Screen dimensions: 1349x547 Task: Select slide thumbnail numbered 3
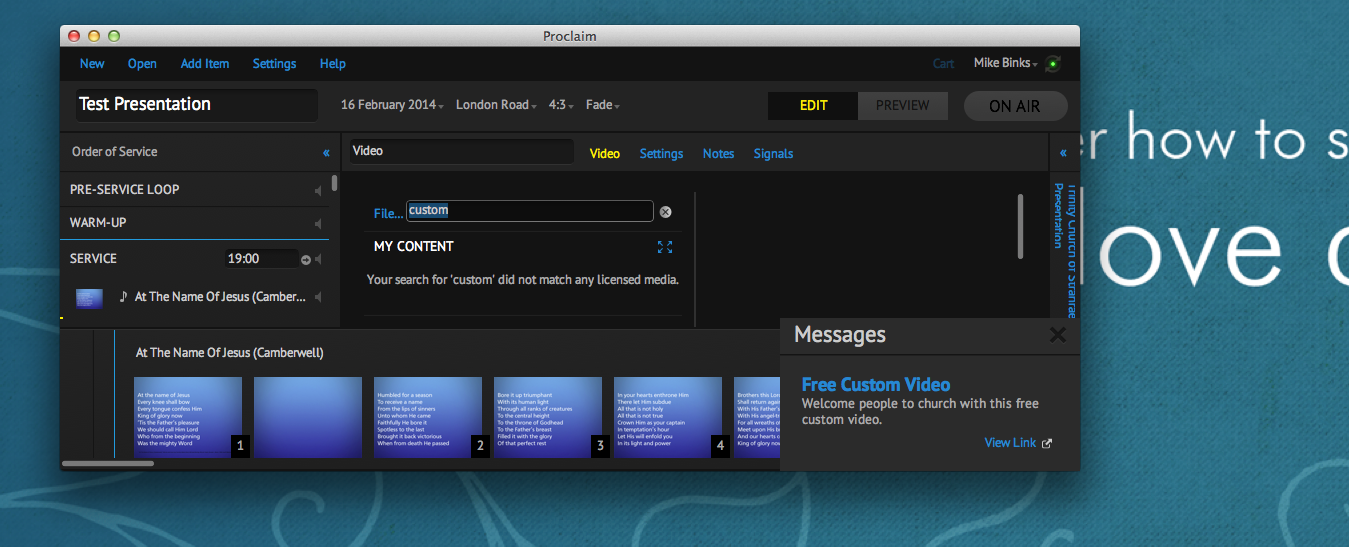click(548, 417)
